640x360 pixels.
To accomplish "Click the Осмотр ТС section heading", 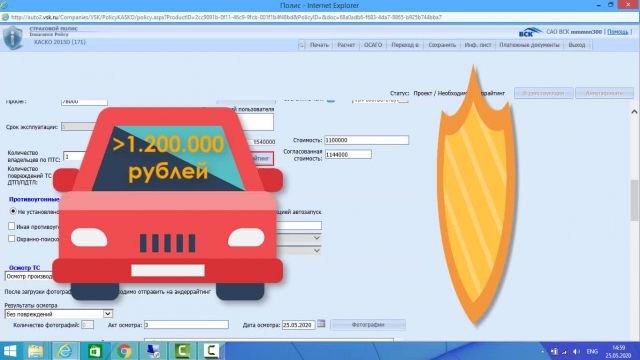I will pyautogui.click(x=24, y=268).
